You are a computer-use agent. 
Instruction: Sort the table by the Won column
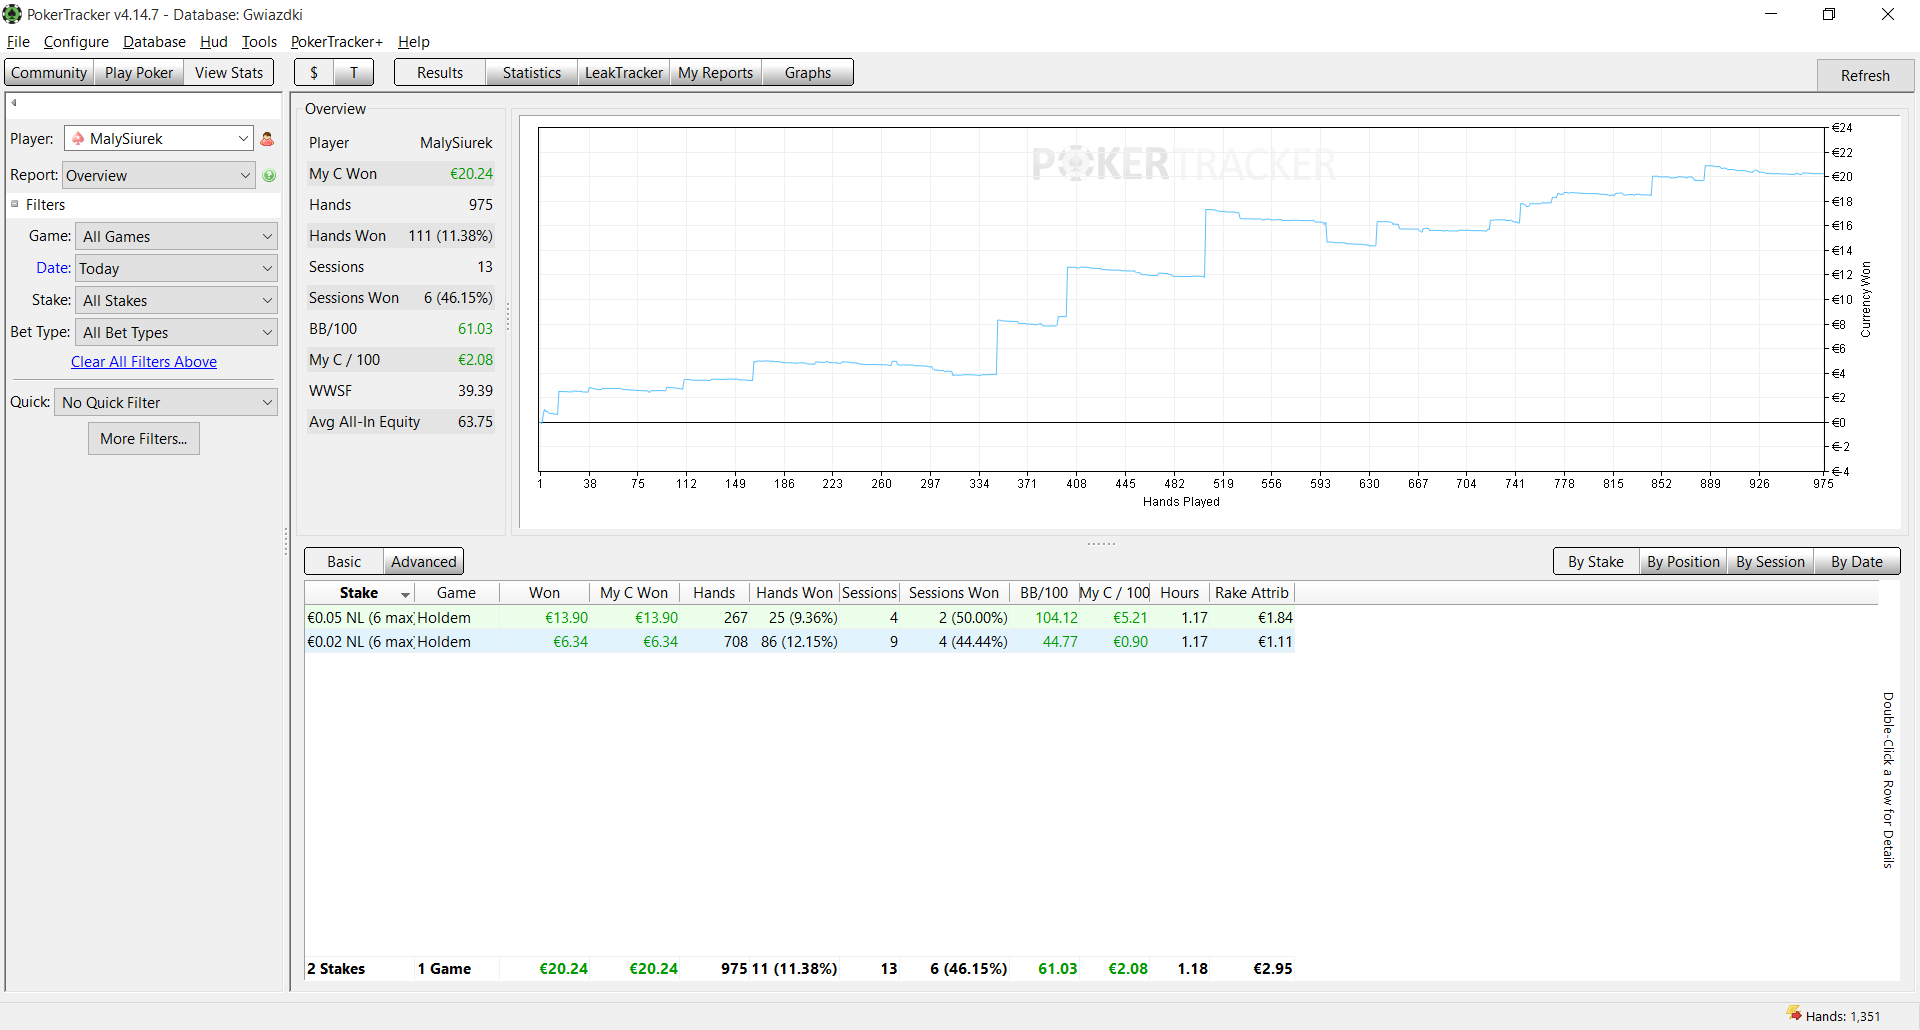pos(544,593)
